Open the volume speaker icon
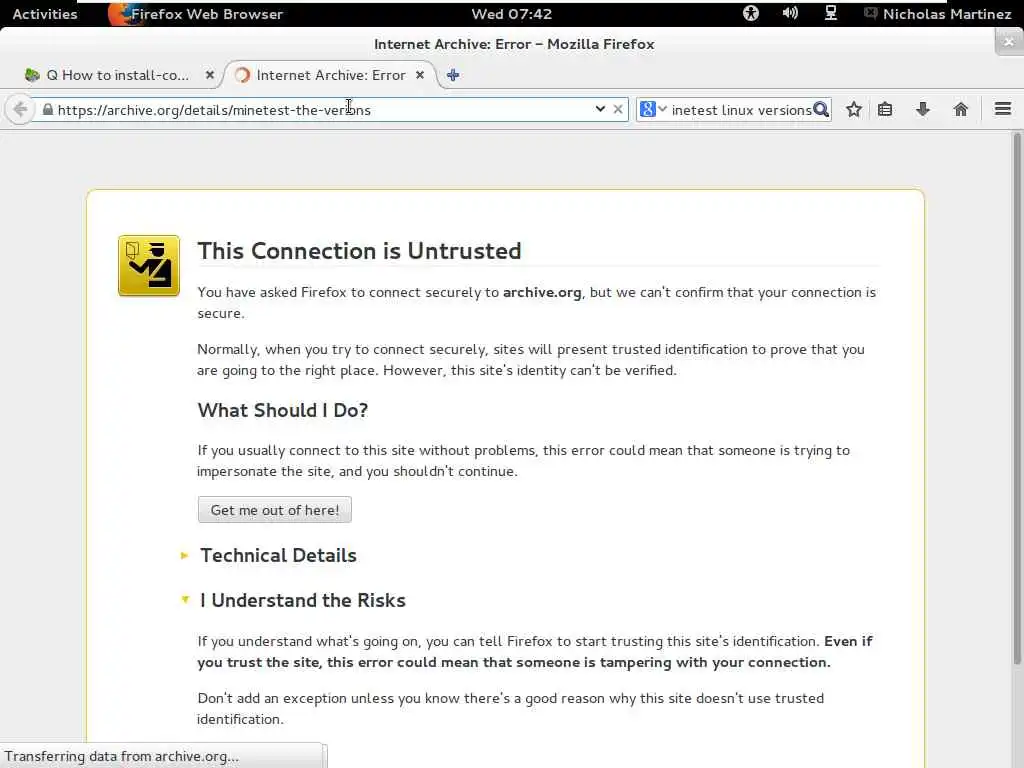Screen dimensions: 1024x768 coord(790,13)
